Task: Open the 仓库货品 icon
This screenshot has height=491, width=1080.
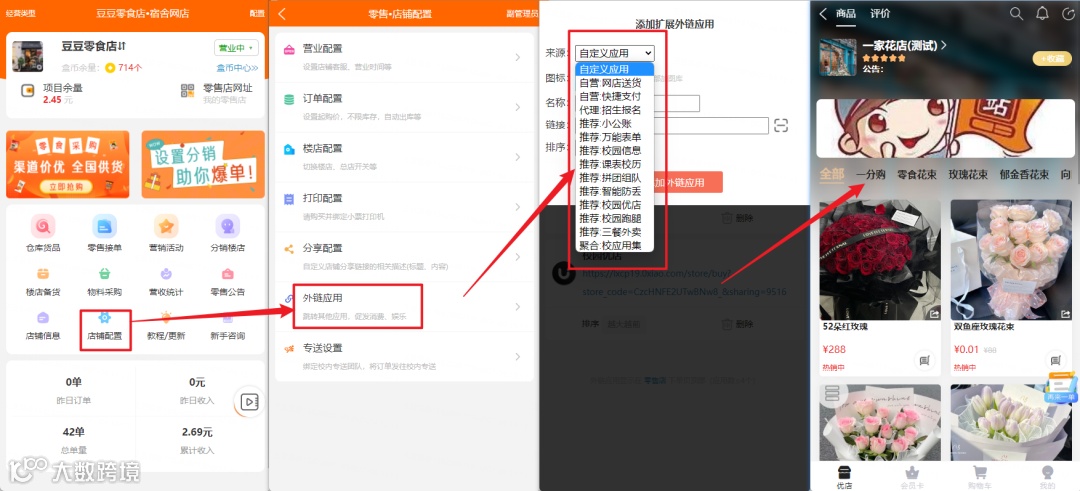Action: pyautogui.click(x=43, y=226)
